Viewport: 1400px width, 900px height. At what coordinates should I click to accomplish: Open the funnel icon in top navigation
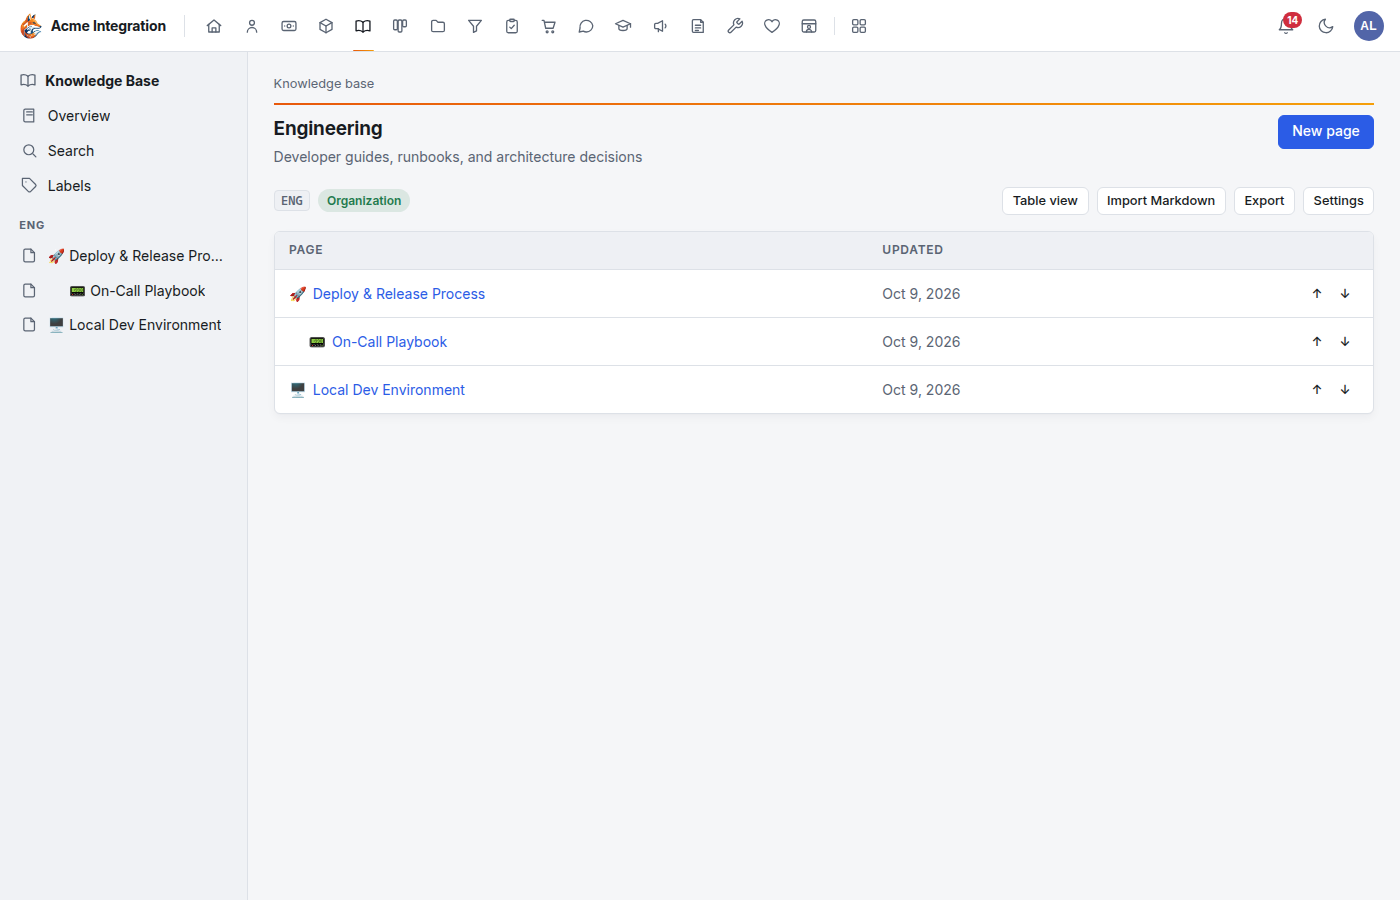point(475,26)
